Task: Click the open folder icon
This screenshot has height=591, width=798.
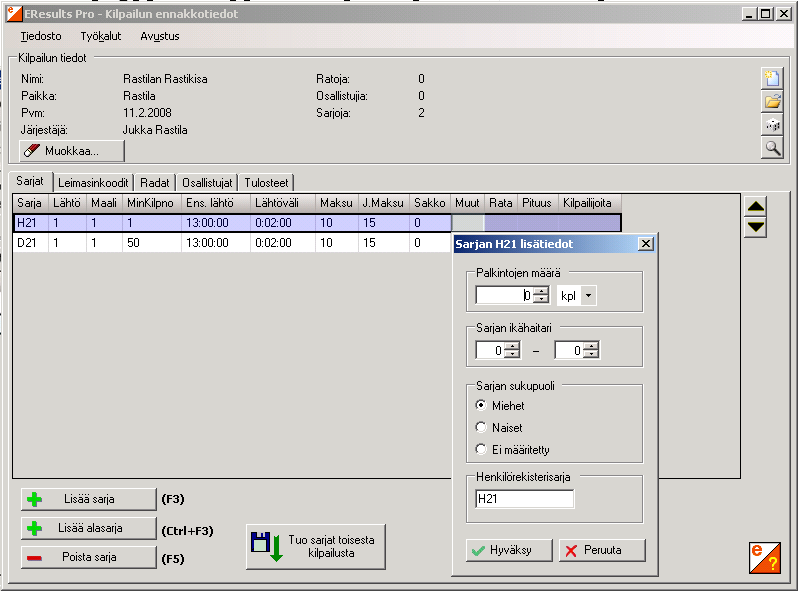Action: click(x=772, y=101)
